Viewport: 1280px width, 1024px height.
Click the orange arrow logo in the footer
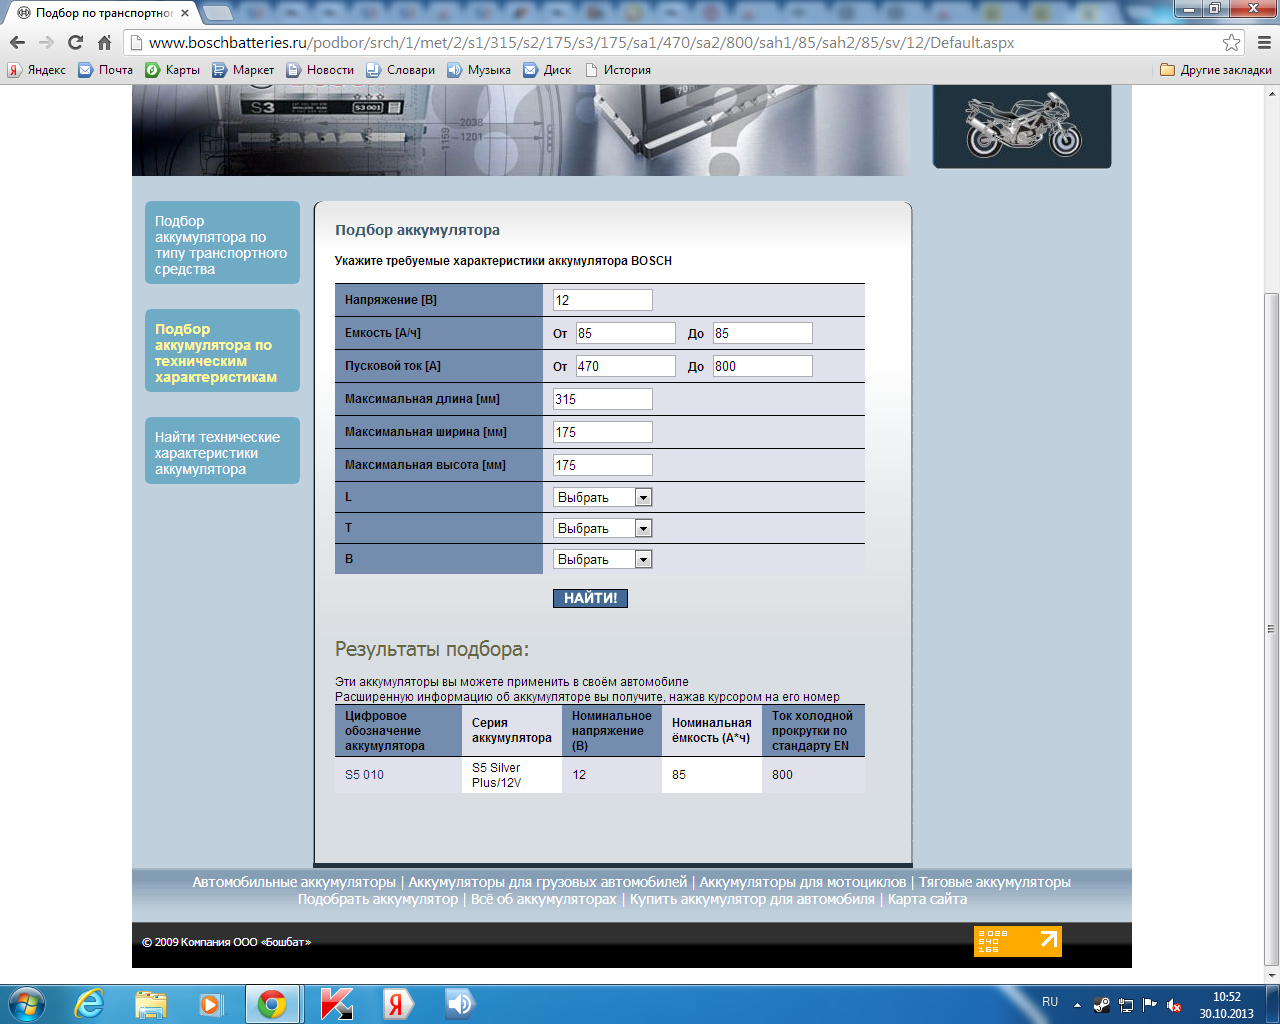[x=1018, y=941]
